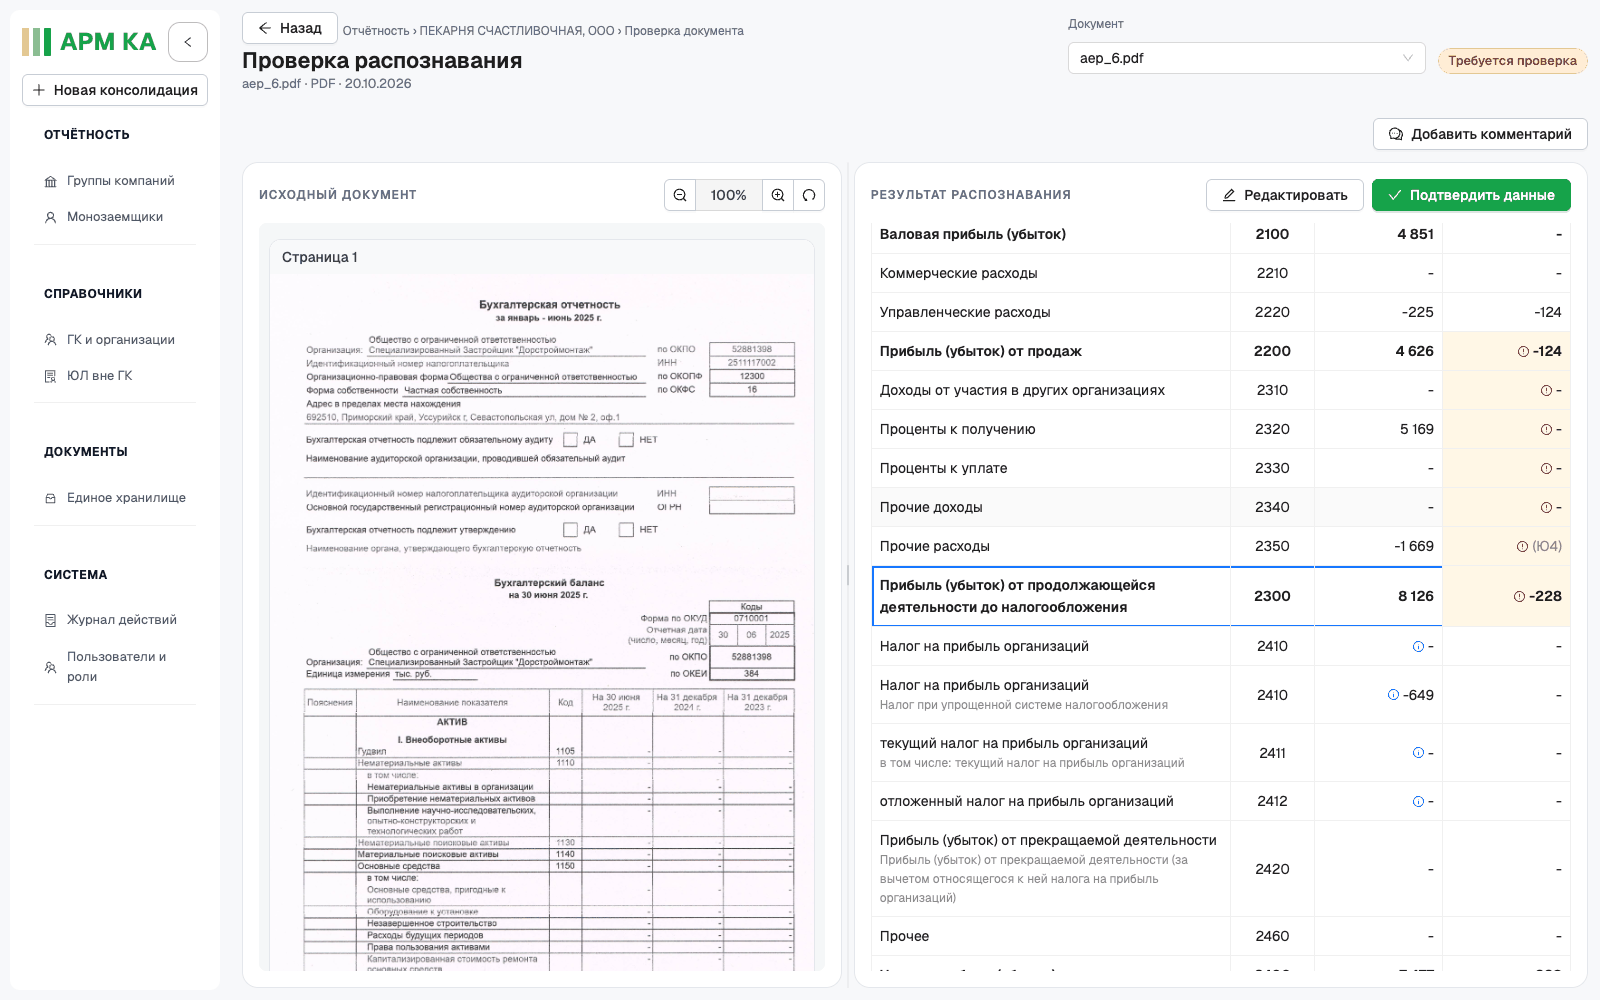Screen dimensions: 1600x1000
Task: Zoom in the source document
Action: click(x=778, y=195)
